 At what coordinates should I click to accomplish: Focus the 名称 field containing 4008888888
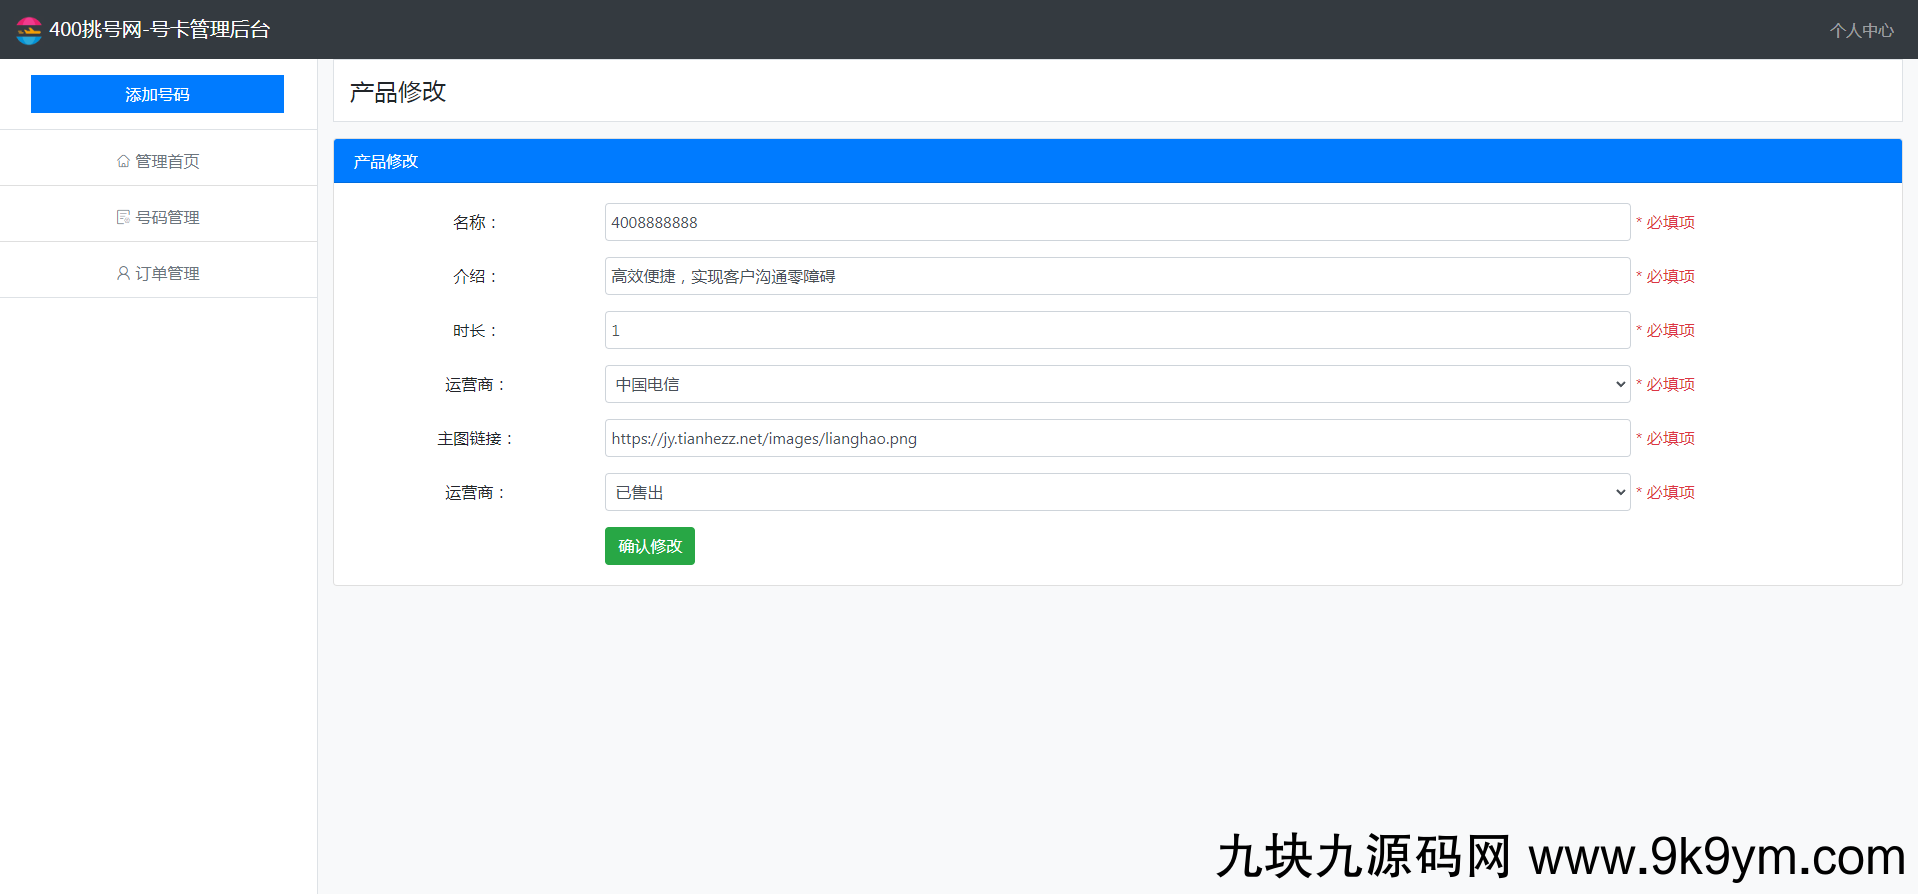1116,222
